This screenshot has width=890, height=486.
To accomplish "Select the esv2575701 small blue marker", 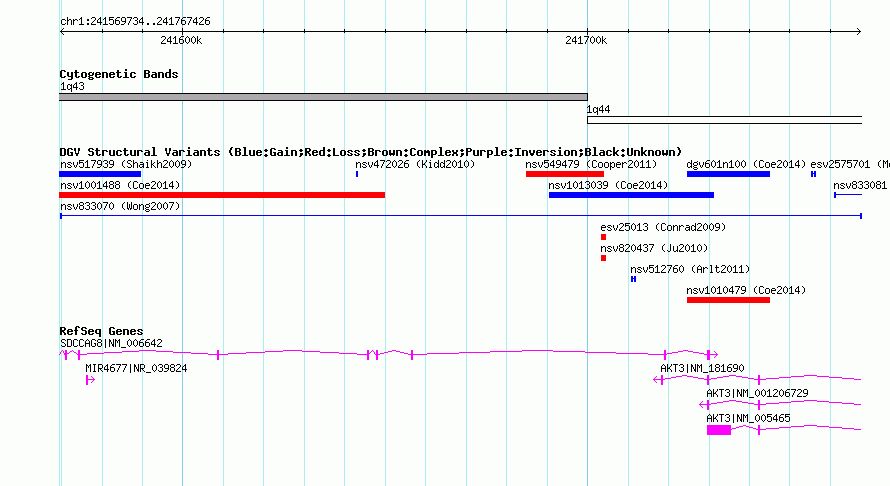I will click(x=813, y=174).
